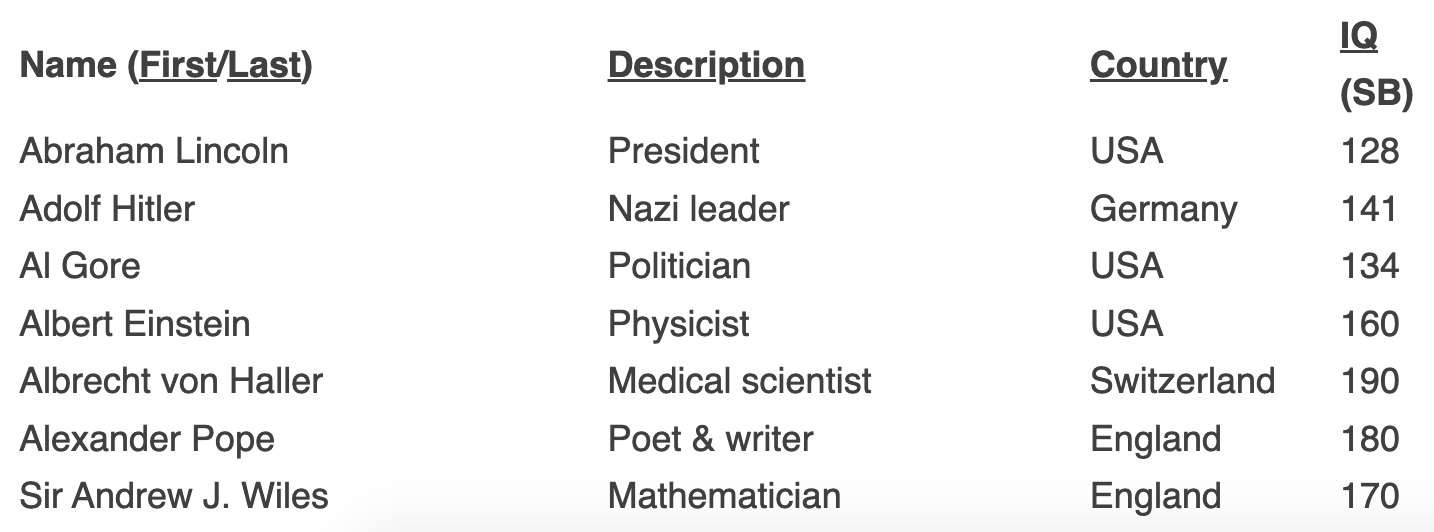Click the name Adolf Hitler
This screenshot has height=532, width=1434.
tap(107, 209)
